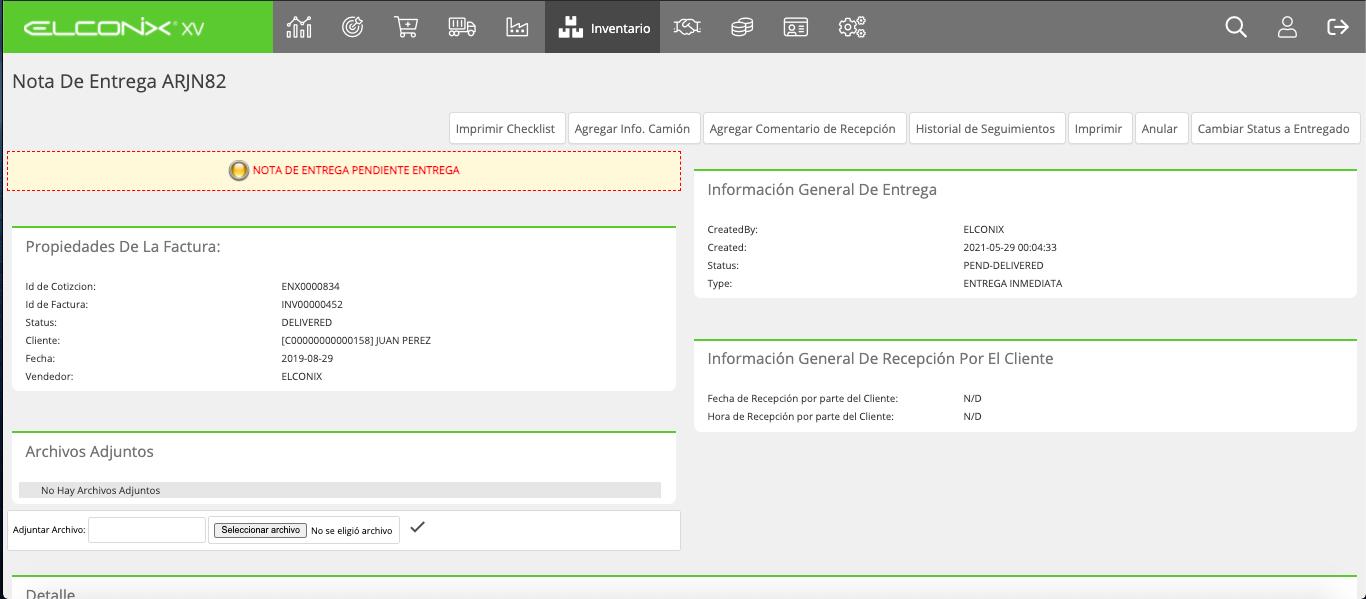Open the ID card module icon
Image resolution: width=1366 pixels, height=599 pixels.
(x=795, y=27)
